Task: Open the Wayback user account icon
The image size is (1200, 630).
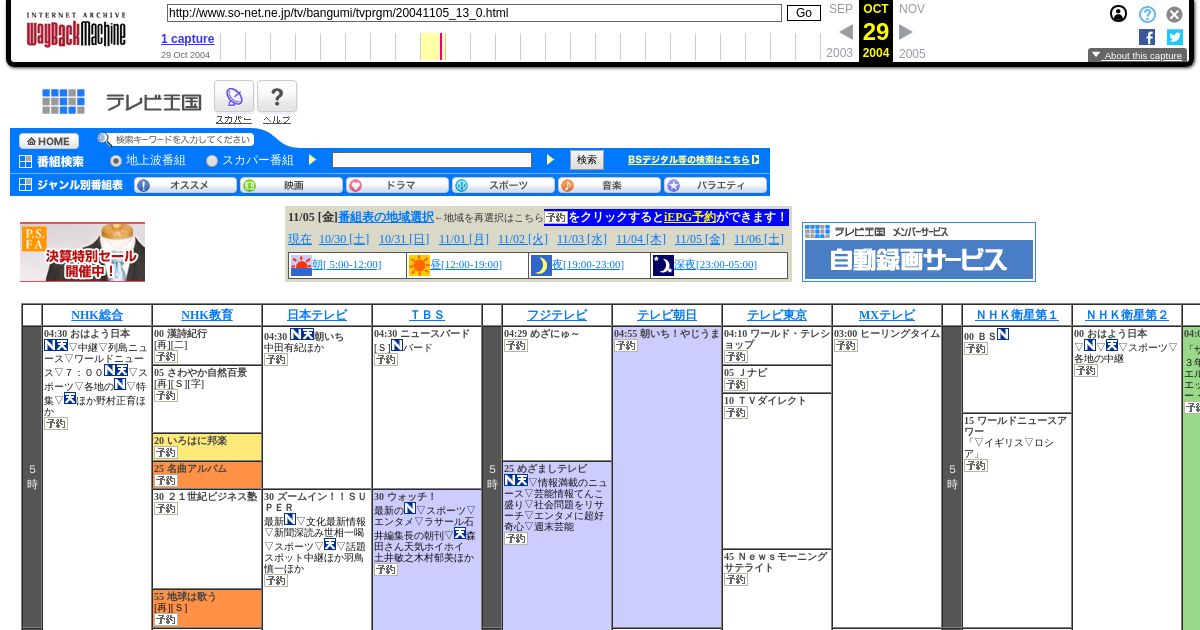Action: tap(1118, 14)
